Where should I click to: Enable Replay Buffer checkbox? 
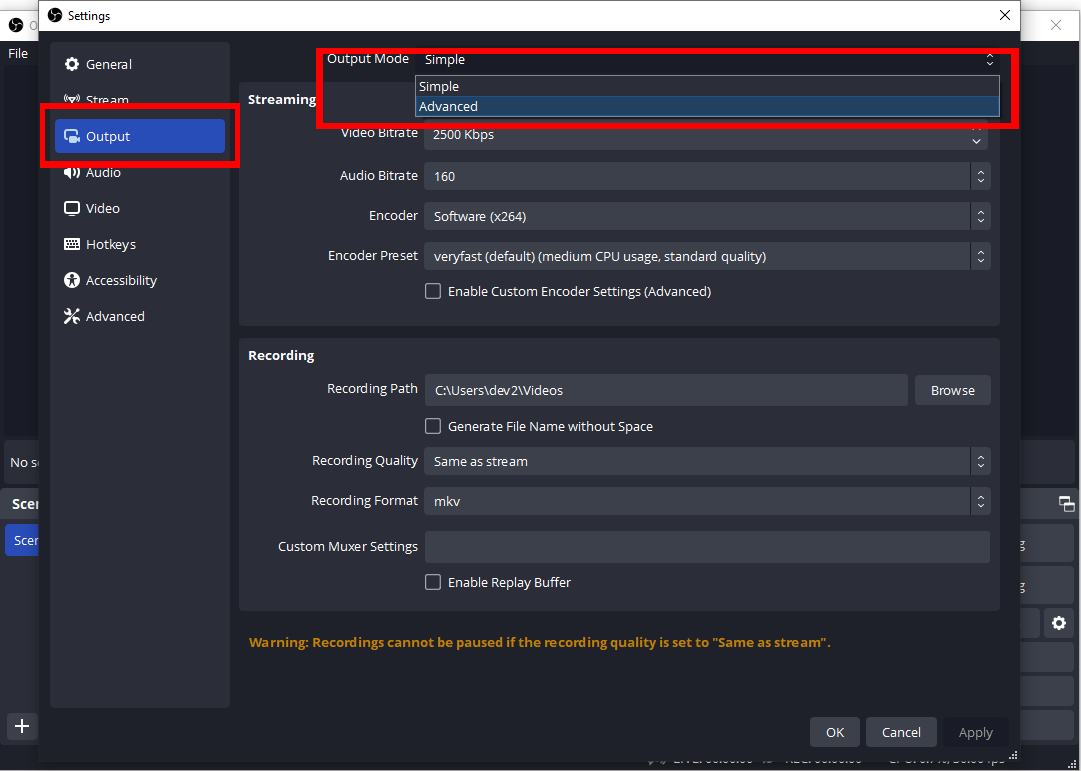(433, 583)
